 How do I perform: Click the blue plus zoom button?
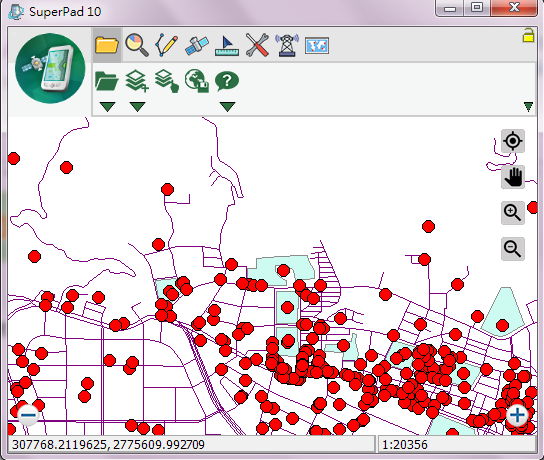[517, 415]
